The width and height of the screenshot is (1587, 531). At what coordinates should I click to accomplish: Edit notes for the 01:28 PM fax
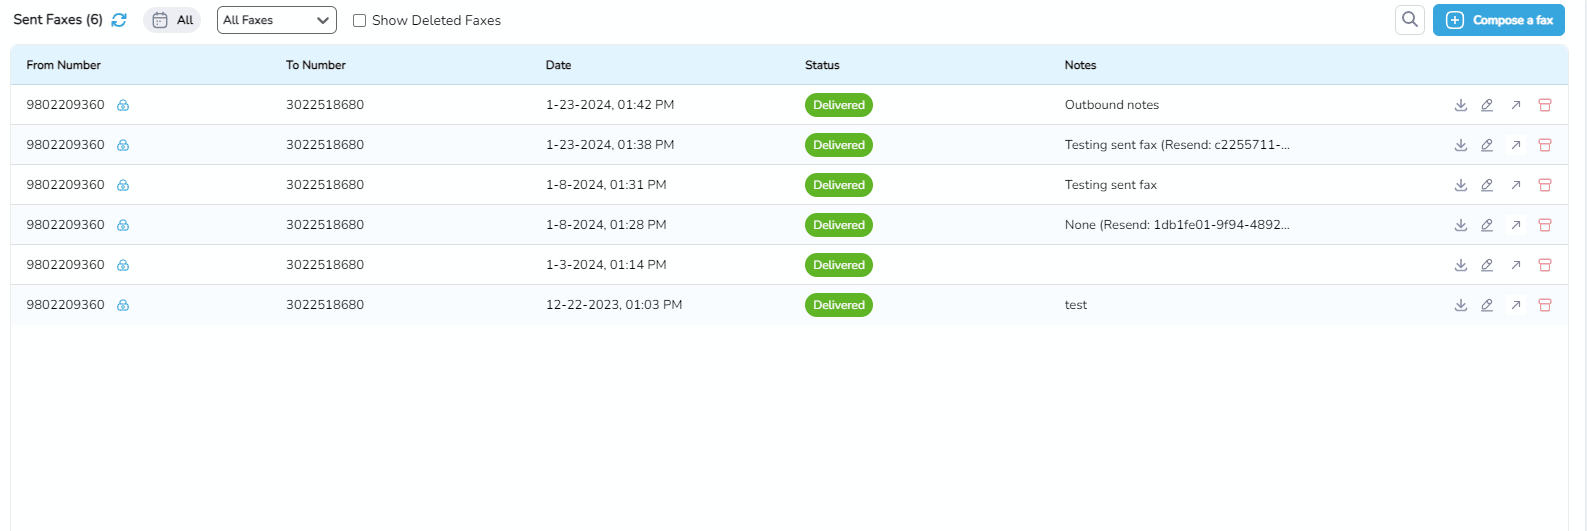(1487, 225)
